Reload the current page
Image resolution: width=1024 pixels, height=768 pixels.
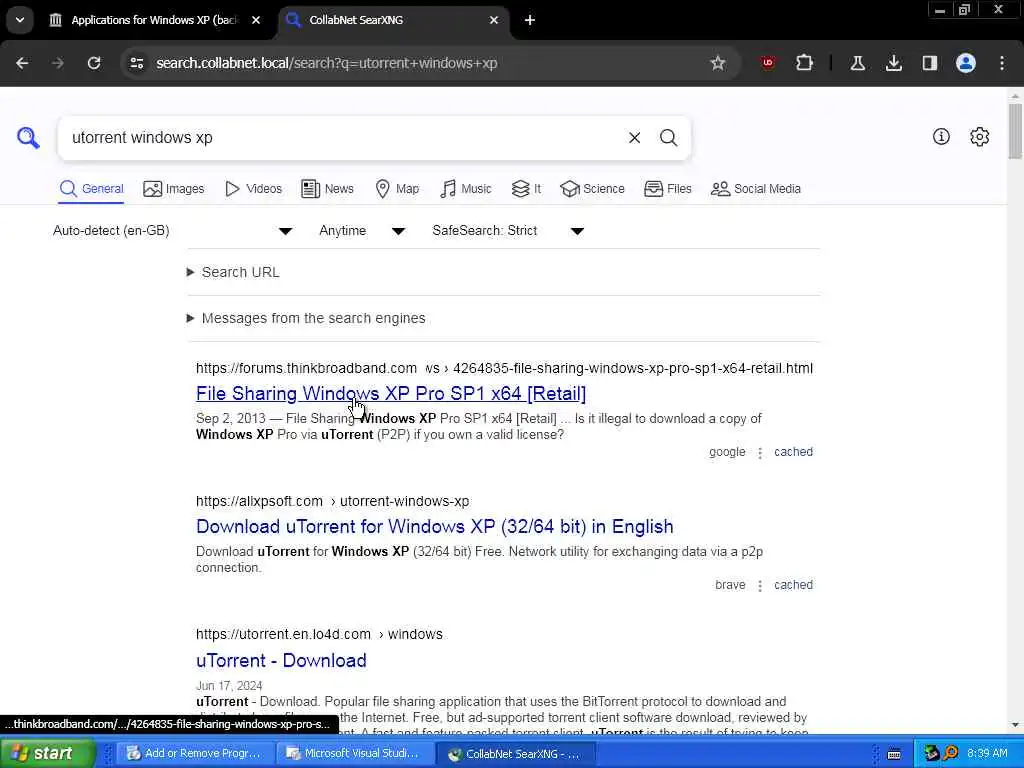pos(94,63)
